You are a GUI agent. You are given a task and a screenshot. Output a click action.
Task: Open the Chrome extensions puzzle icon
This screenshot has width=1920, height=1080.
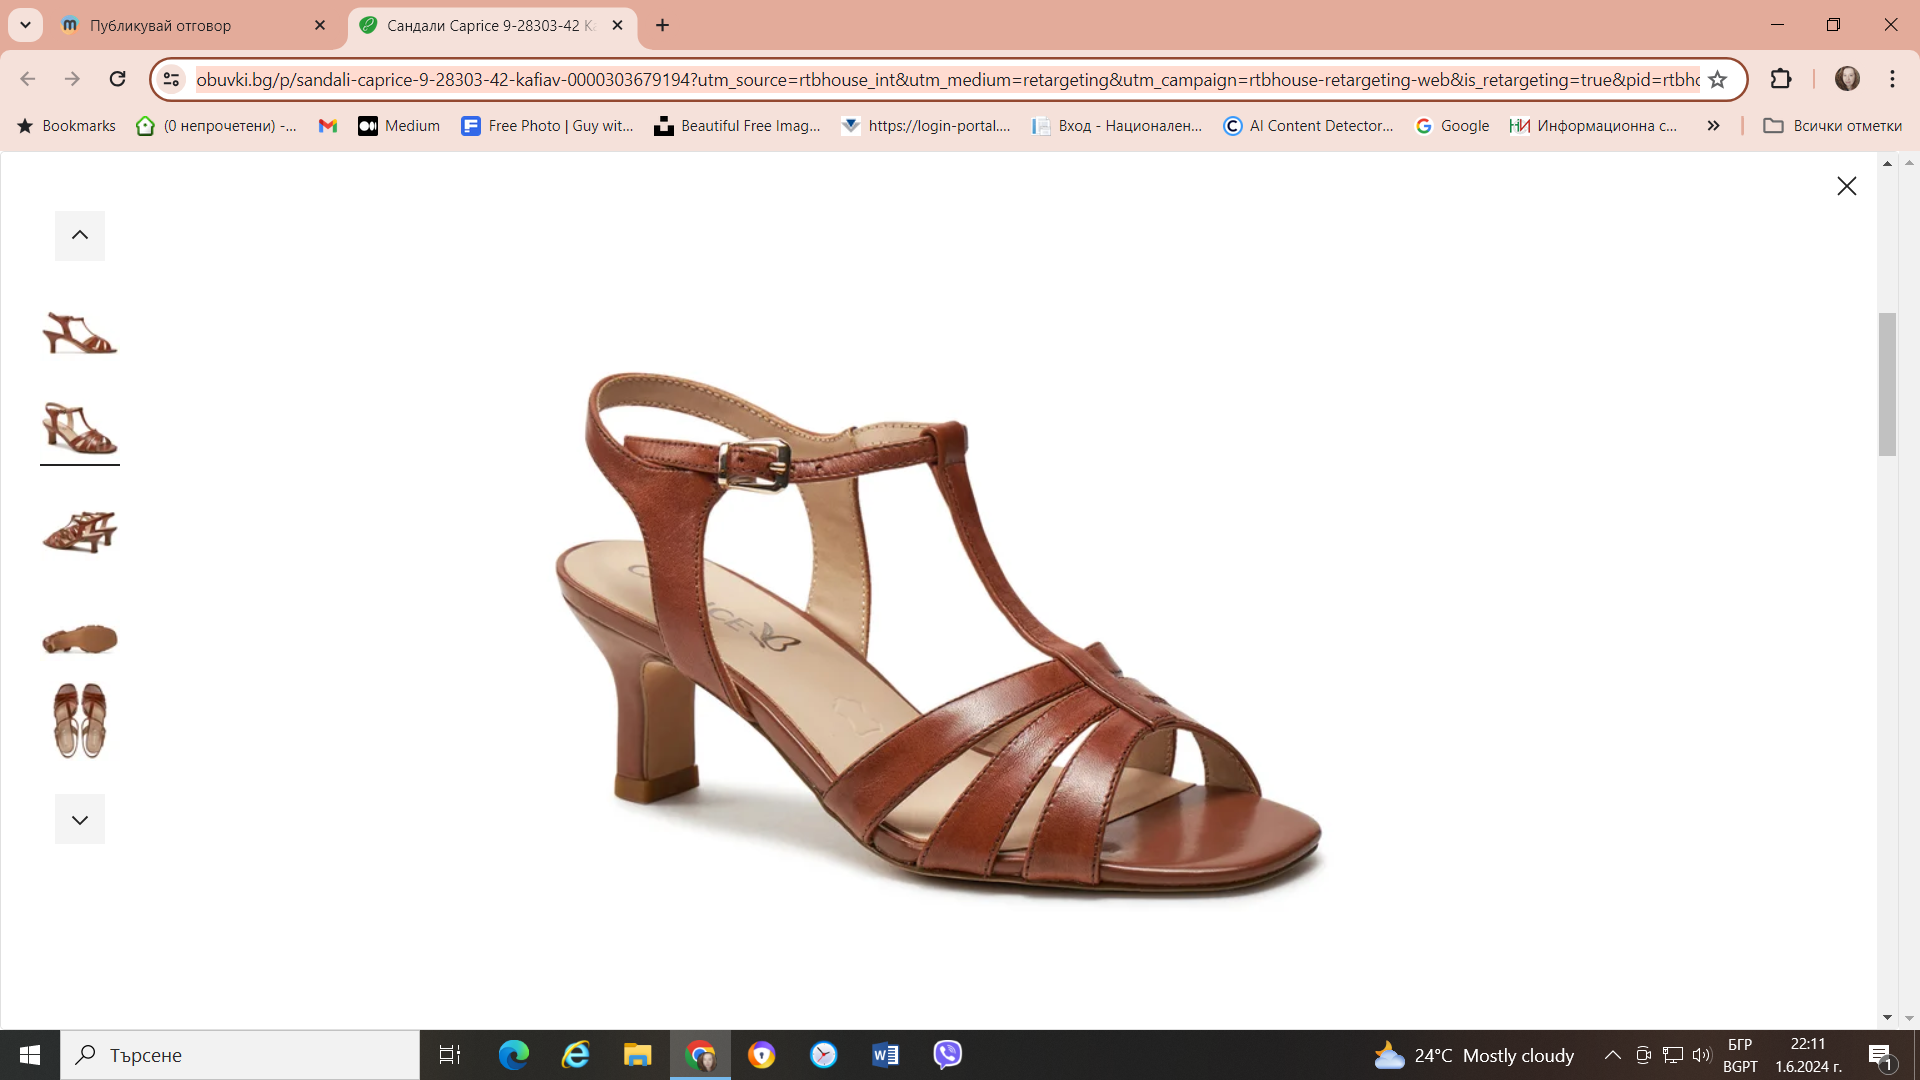tap(1781, 79)
